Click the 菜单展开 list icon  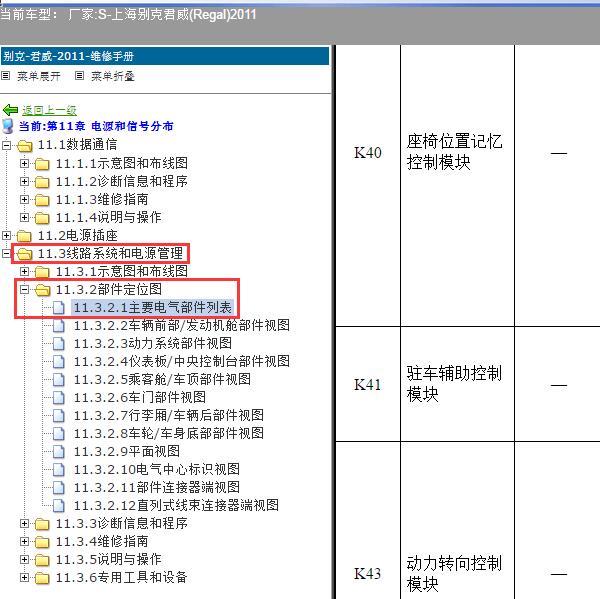(5, 76)
